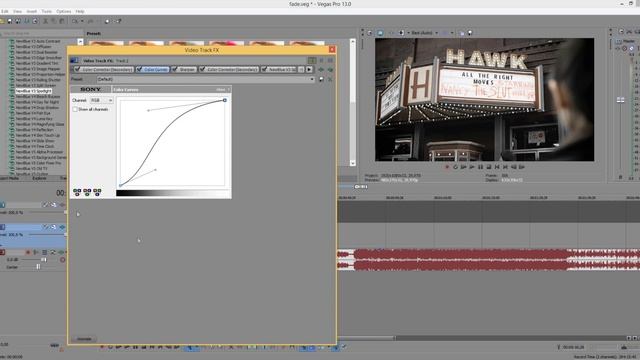Click the second curve shape preset icon
640x360 pixels.
tap(87, 192)
